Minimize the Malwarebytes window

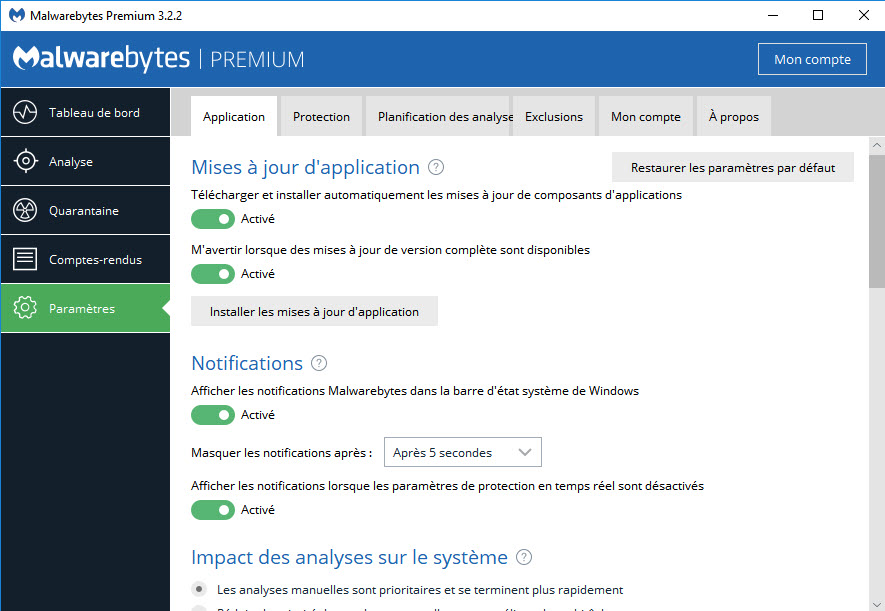[773, 15]
